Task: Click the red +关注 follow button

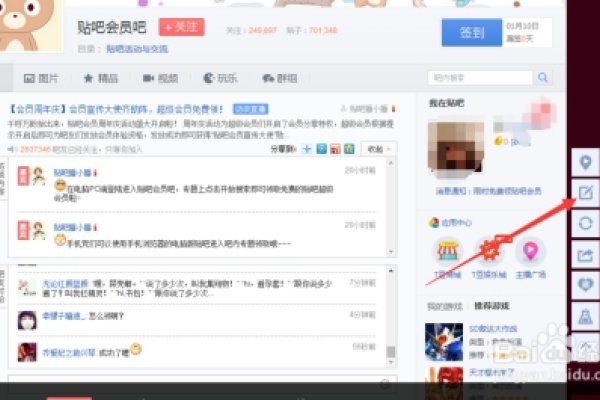Action: click(181, 27)
